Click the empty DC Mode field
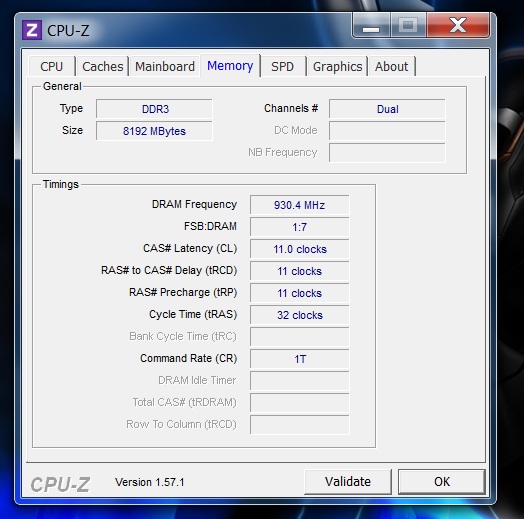Viewport: 524px width, 519px height. pyautogui.click(x=387, y=131)
